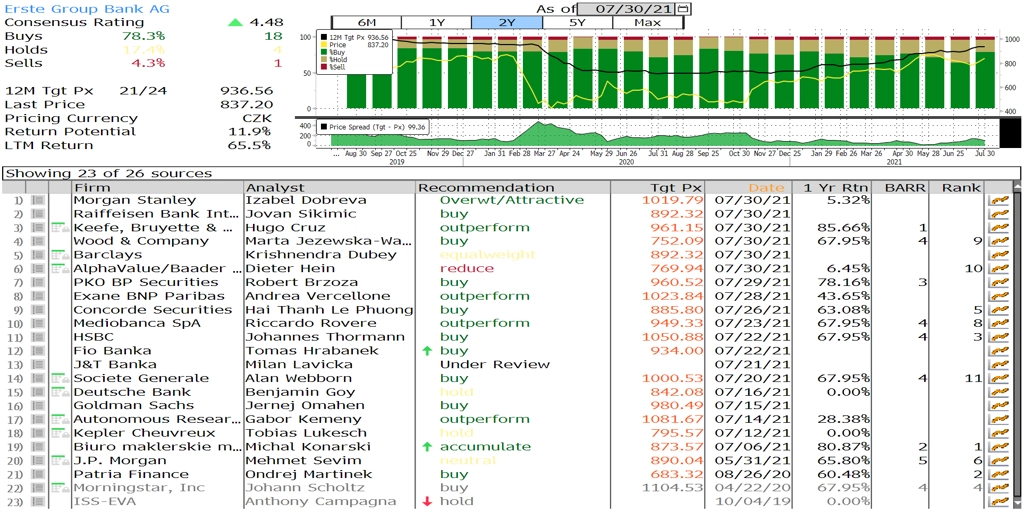Click the analyst chart icon for Exane BNP Paribas
The image size is (1024, 513).
tap(999, 296)
